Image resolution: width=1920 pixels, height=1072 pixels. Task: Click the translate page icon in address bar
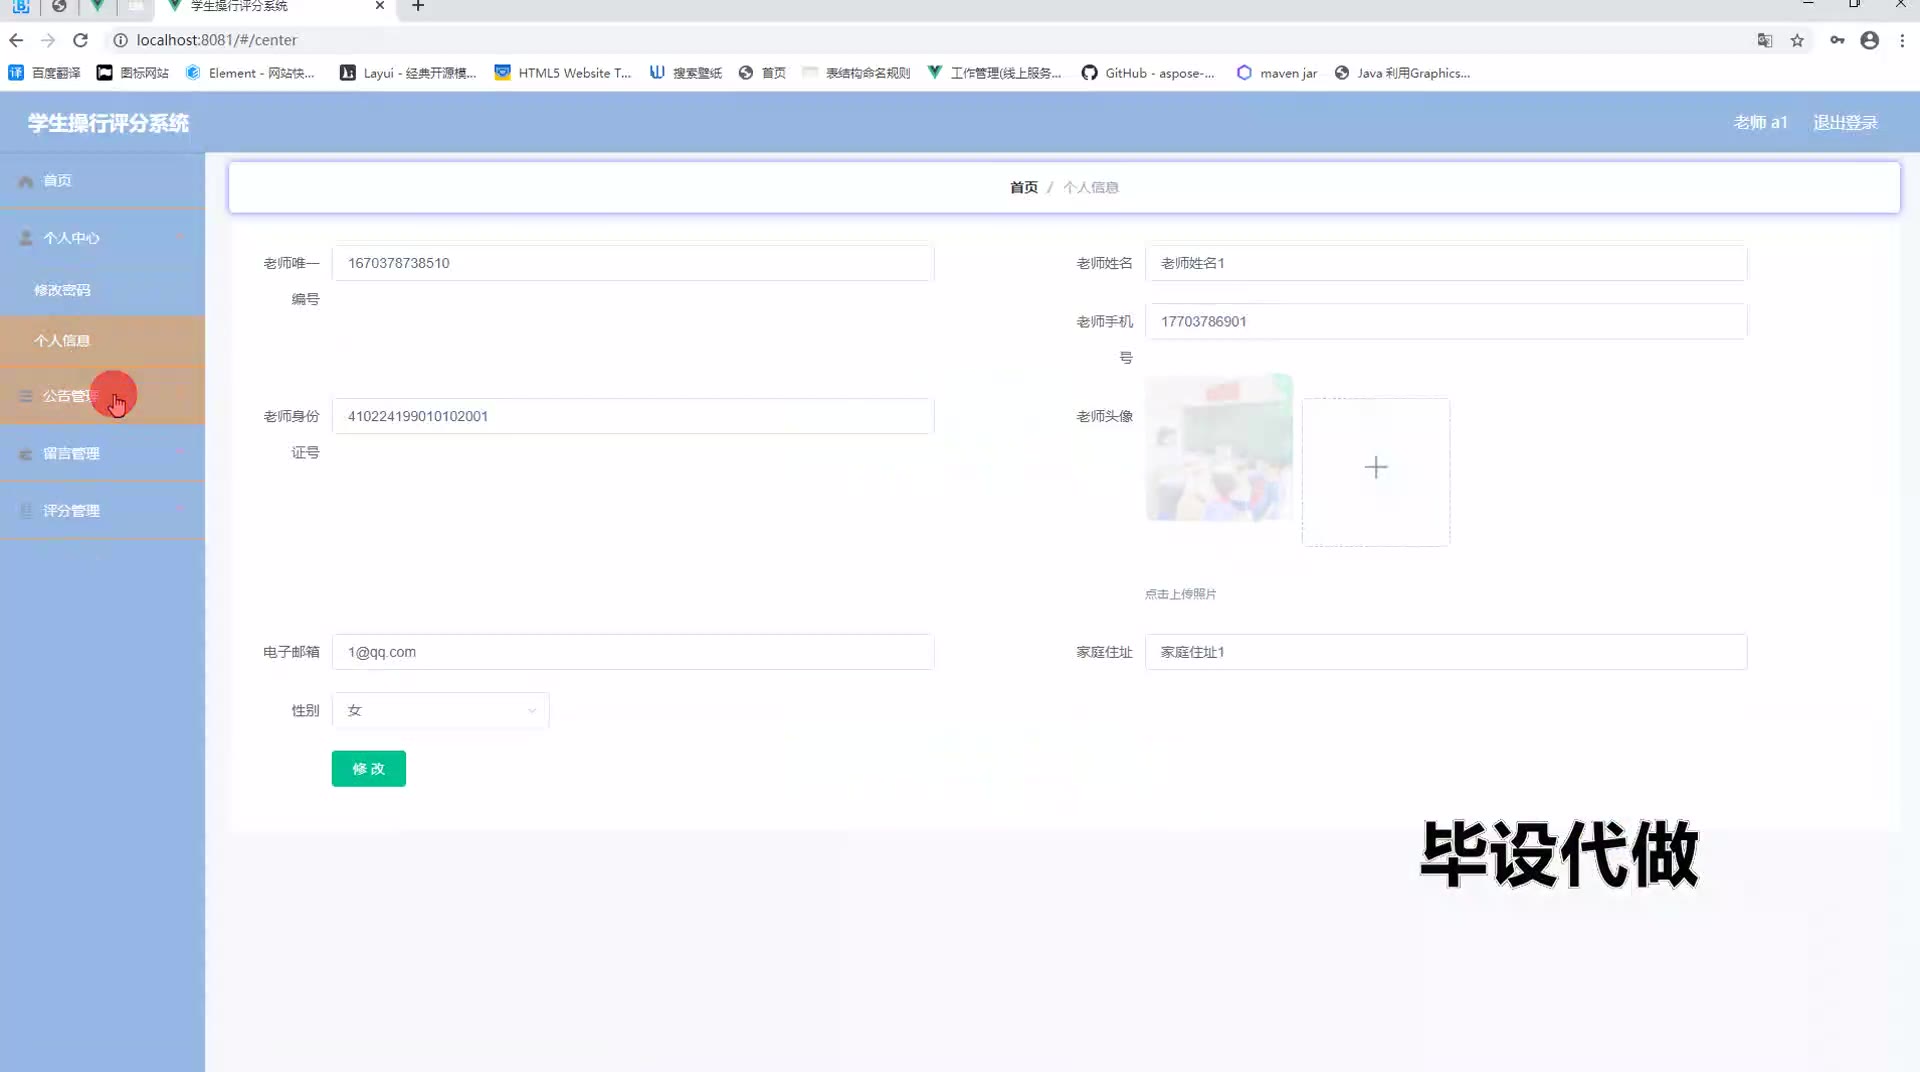1764,40
